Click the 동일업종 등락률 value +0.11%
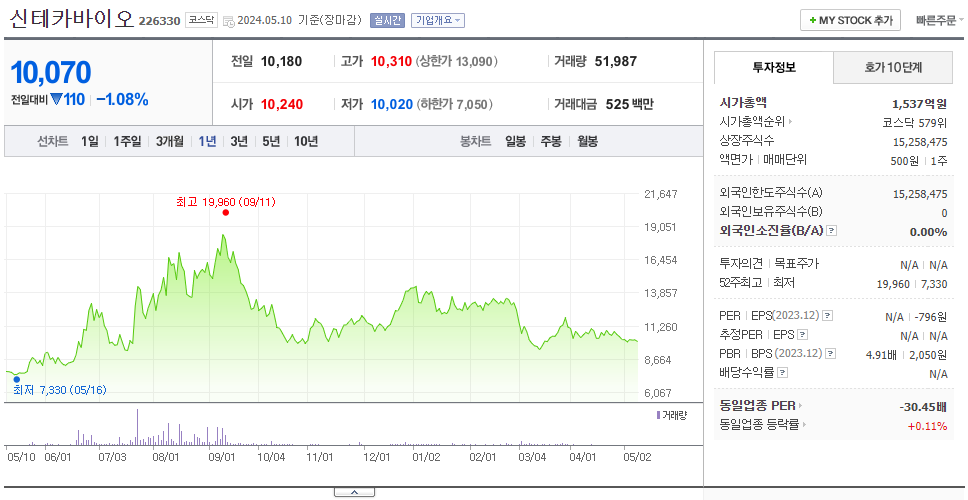Screen dimensions: 968x500 click(x=927, y=426)
